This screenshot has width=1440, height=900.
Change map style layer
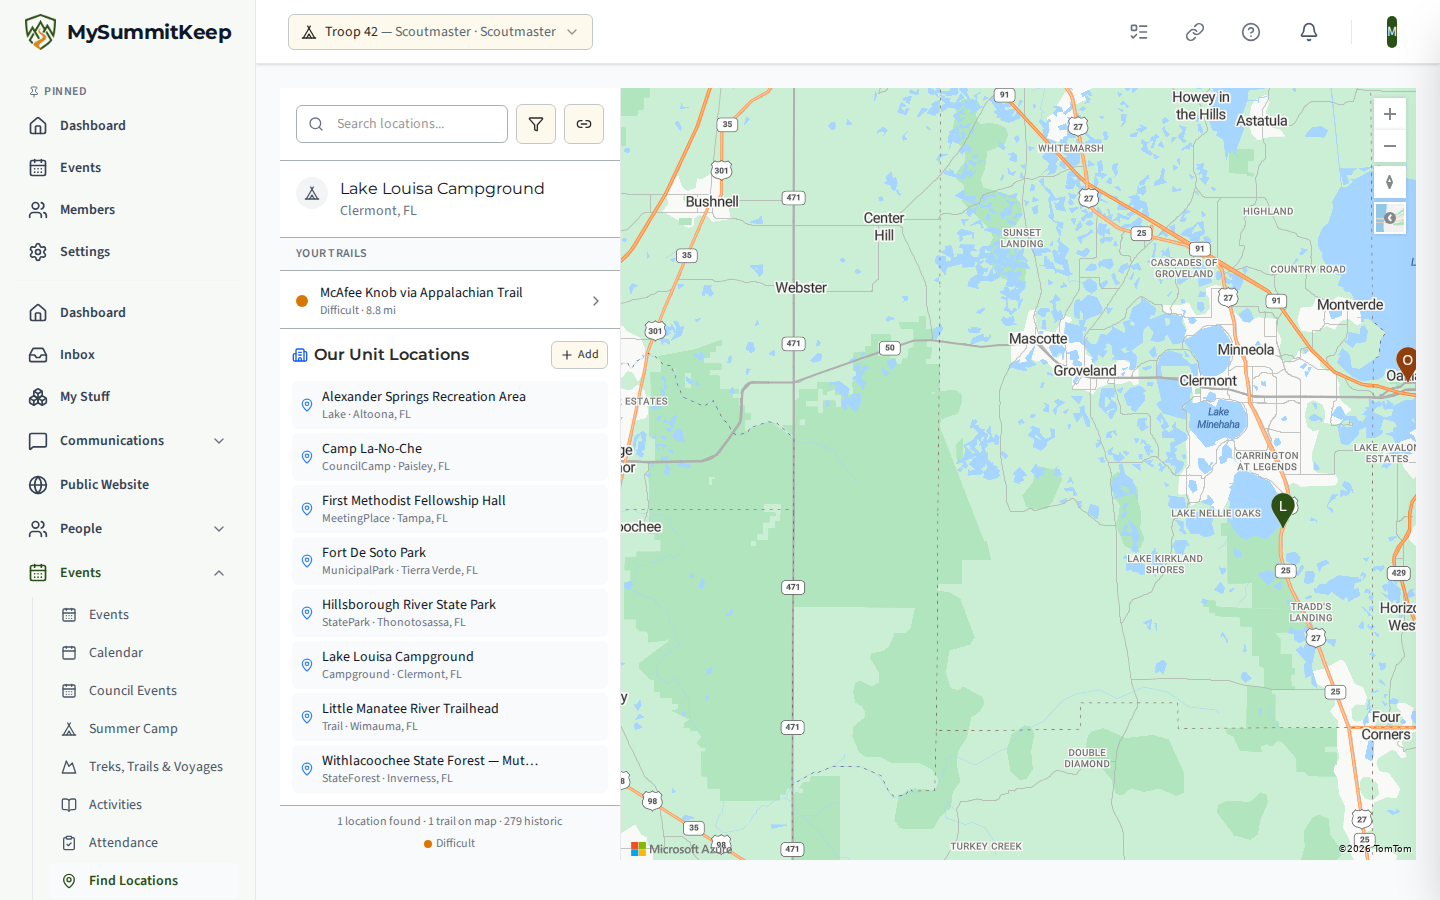click(x=1390, y=218)
